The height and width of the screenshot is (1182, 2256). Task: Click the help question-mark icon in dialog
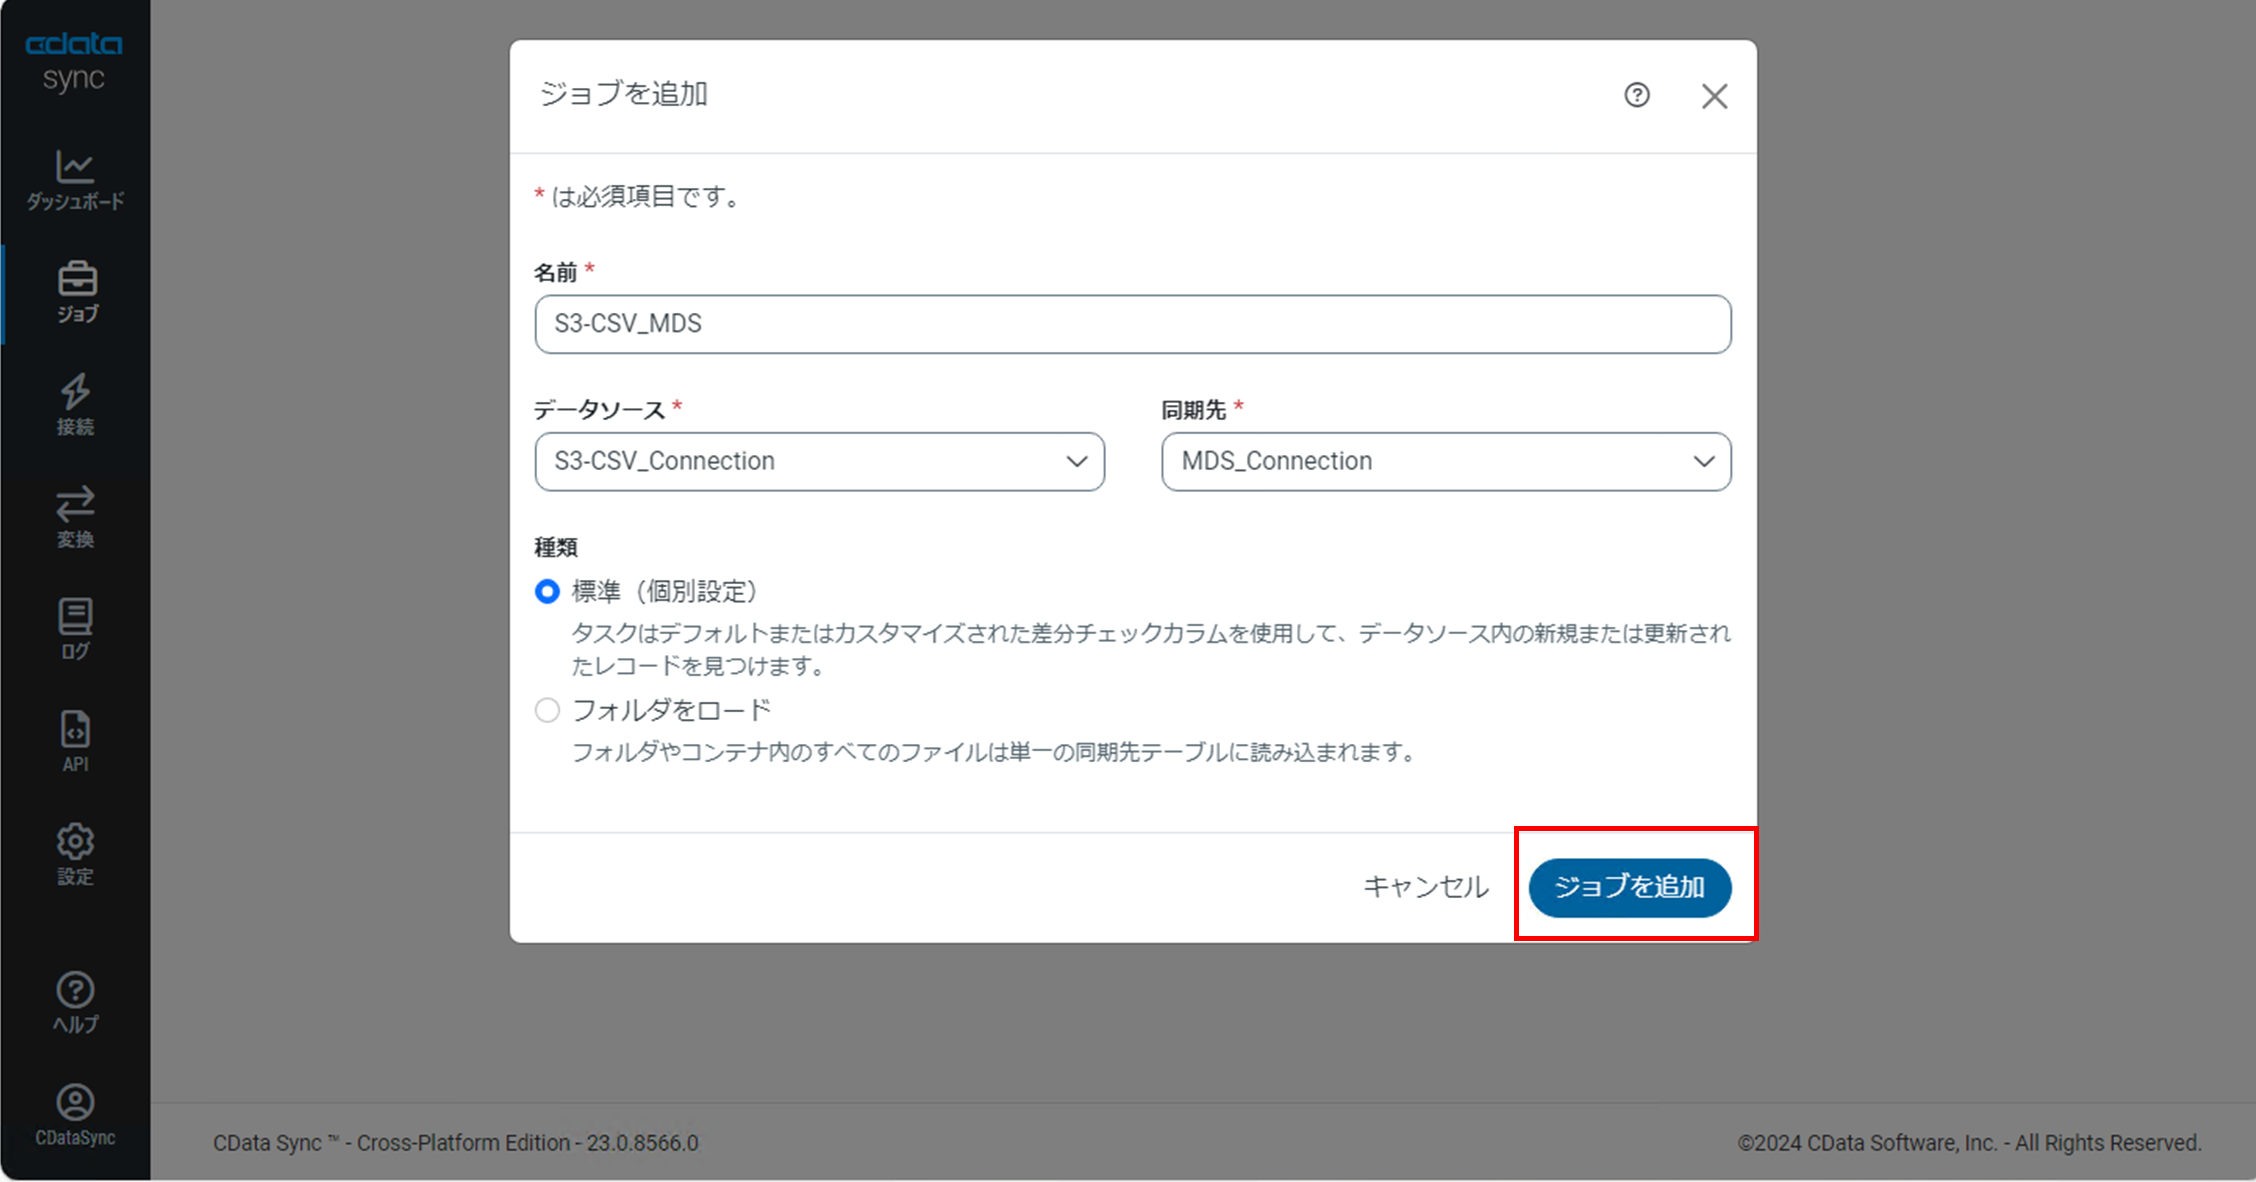(1637, 95)
